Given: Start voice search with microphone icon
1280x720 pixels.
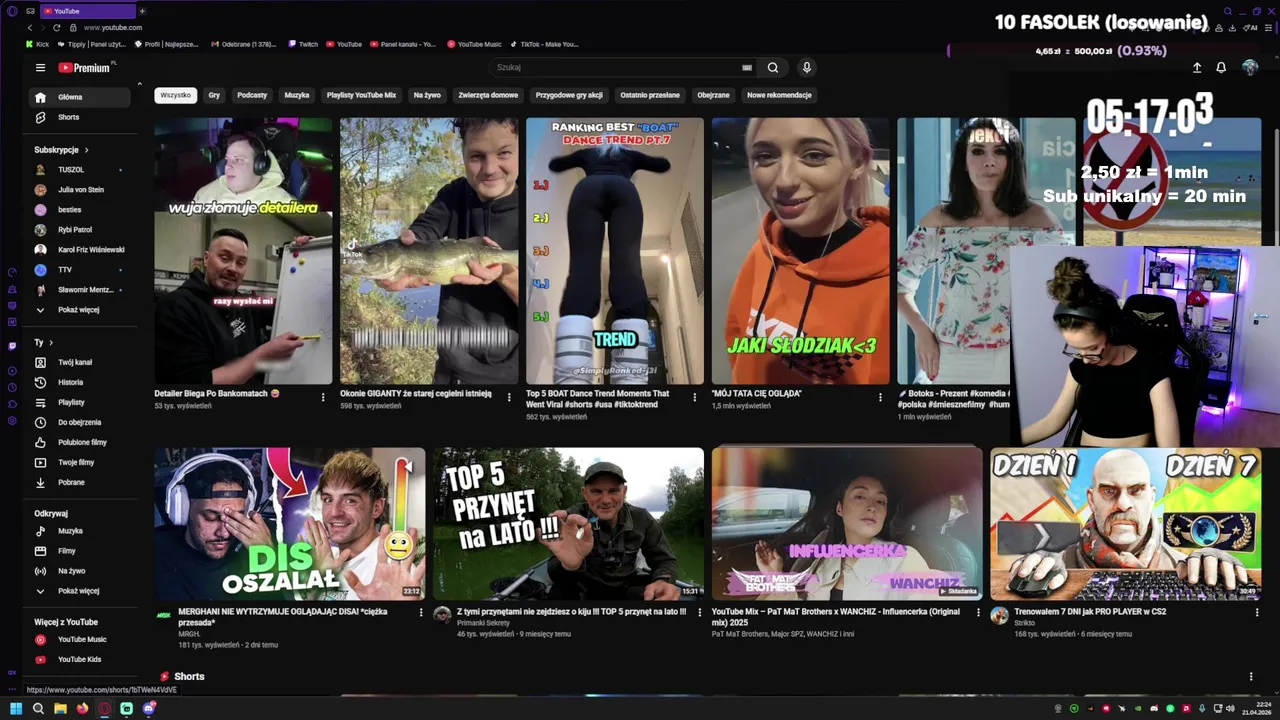Looking at the screenshot, I should point(806,68).
